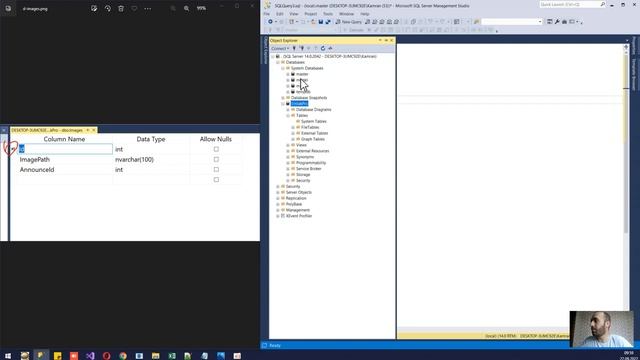Screen dimensions: 640x360
Task: Refresh the Object Explorer tree
Action: (323, 48)
